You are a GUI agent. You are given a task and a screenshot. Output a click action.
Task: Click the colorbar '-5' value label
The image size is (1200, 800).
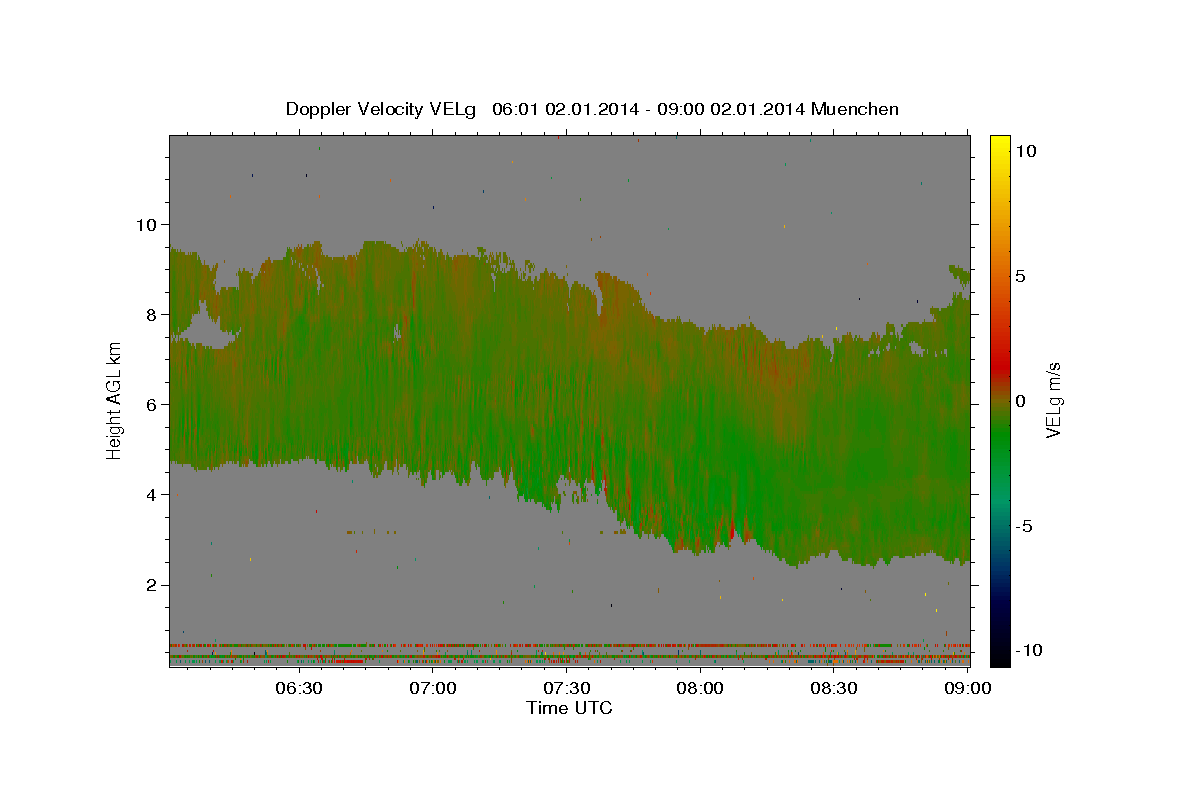(x=1025, y=525)
